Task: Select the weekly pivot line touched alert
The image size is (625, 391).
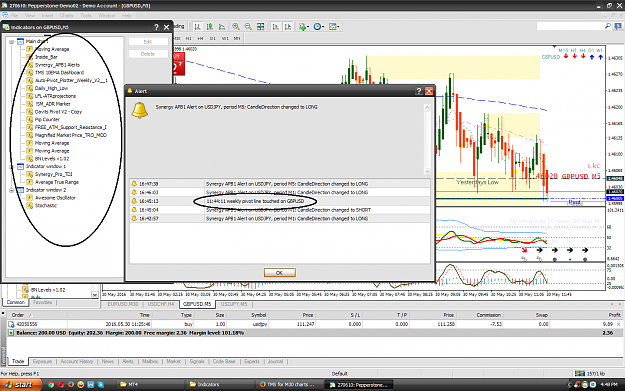Action: pyautogui.click(x=280, y=201)
